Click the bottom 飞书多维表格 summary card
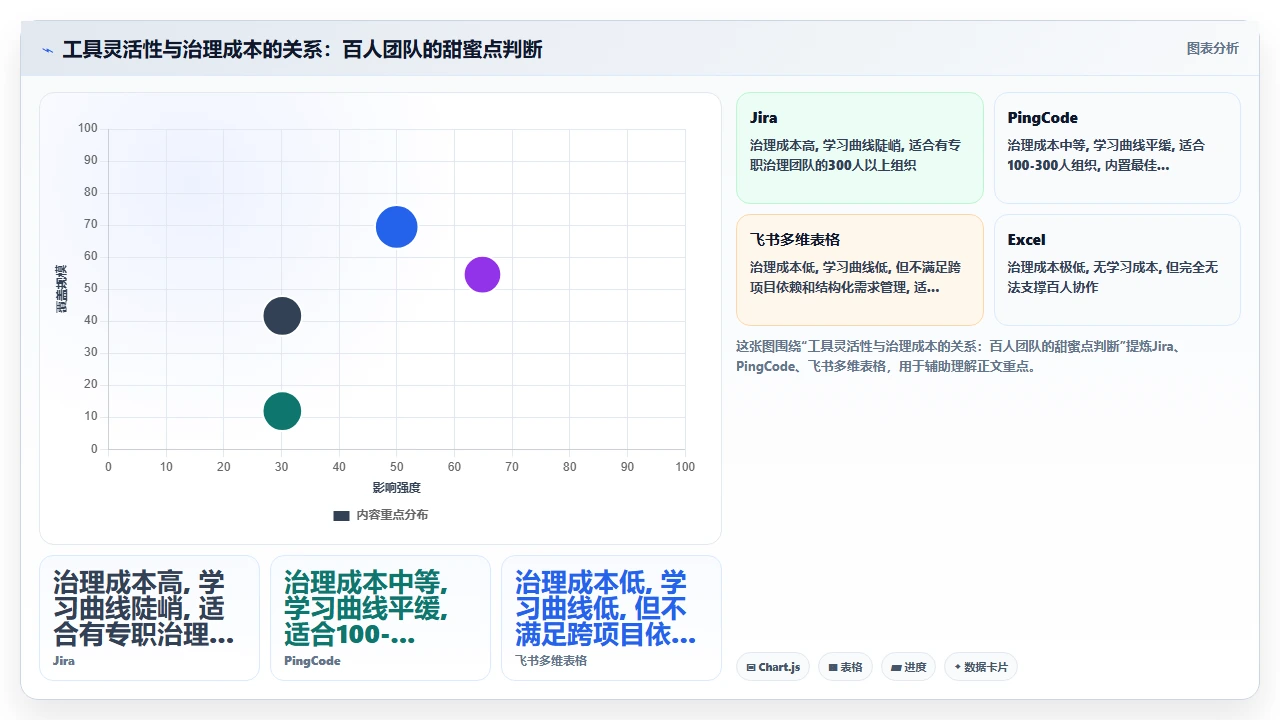 (x=611, y=618)
